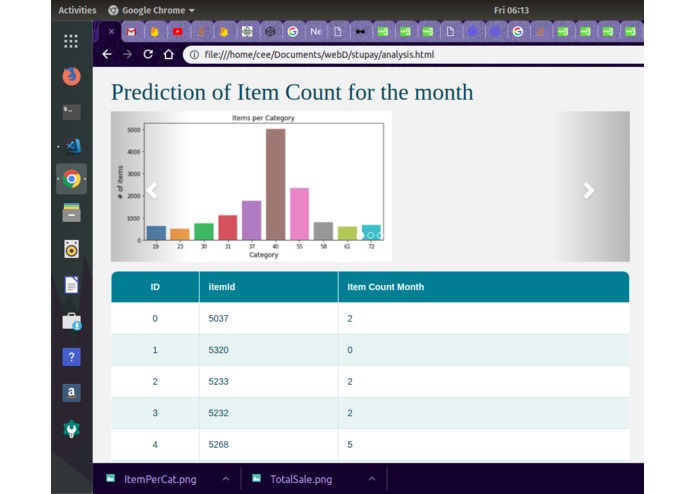Screen dimensions: 695x494
Task: Open Ubuntu Software from the dock
Action: coord(71,322)
